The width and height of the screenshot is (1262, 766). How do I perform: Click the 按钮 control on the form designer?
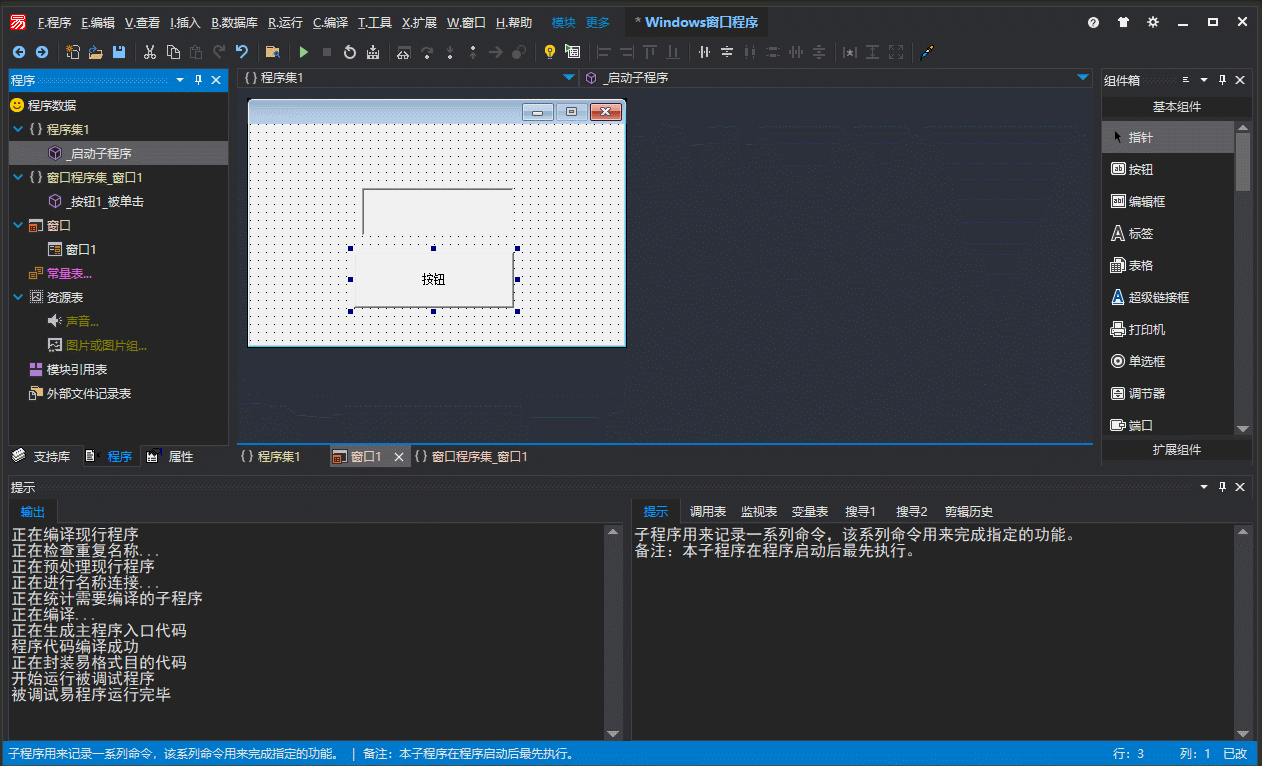433,279
